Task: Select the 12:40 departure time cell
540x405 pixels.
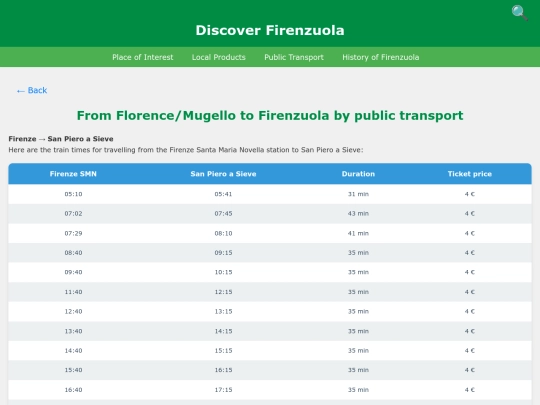Action: coord(73,311)
